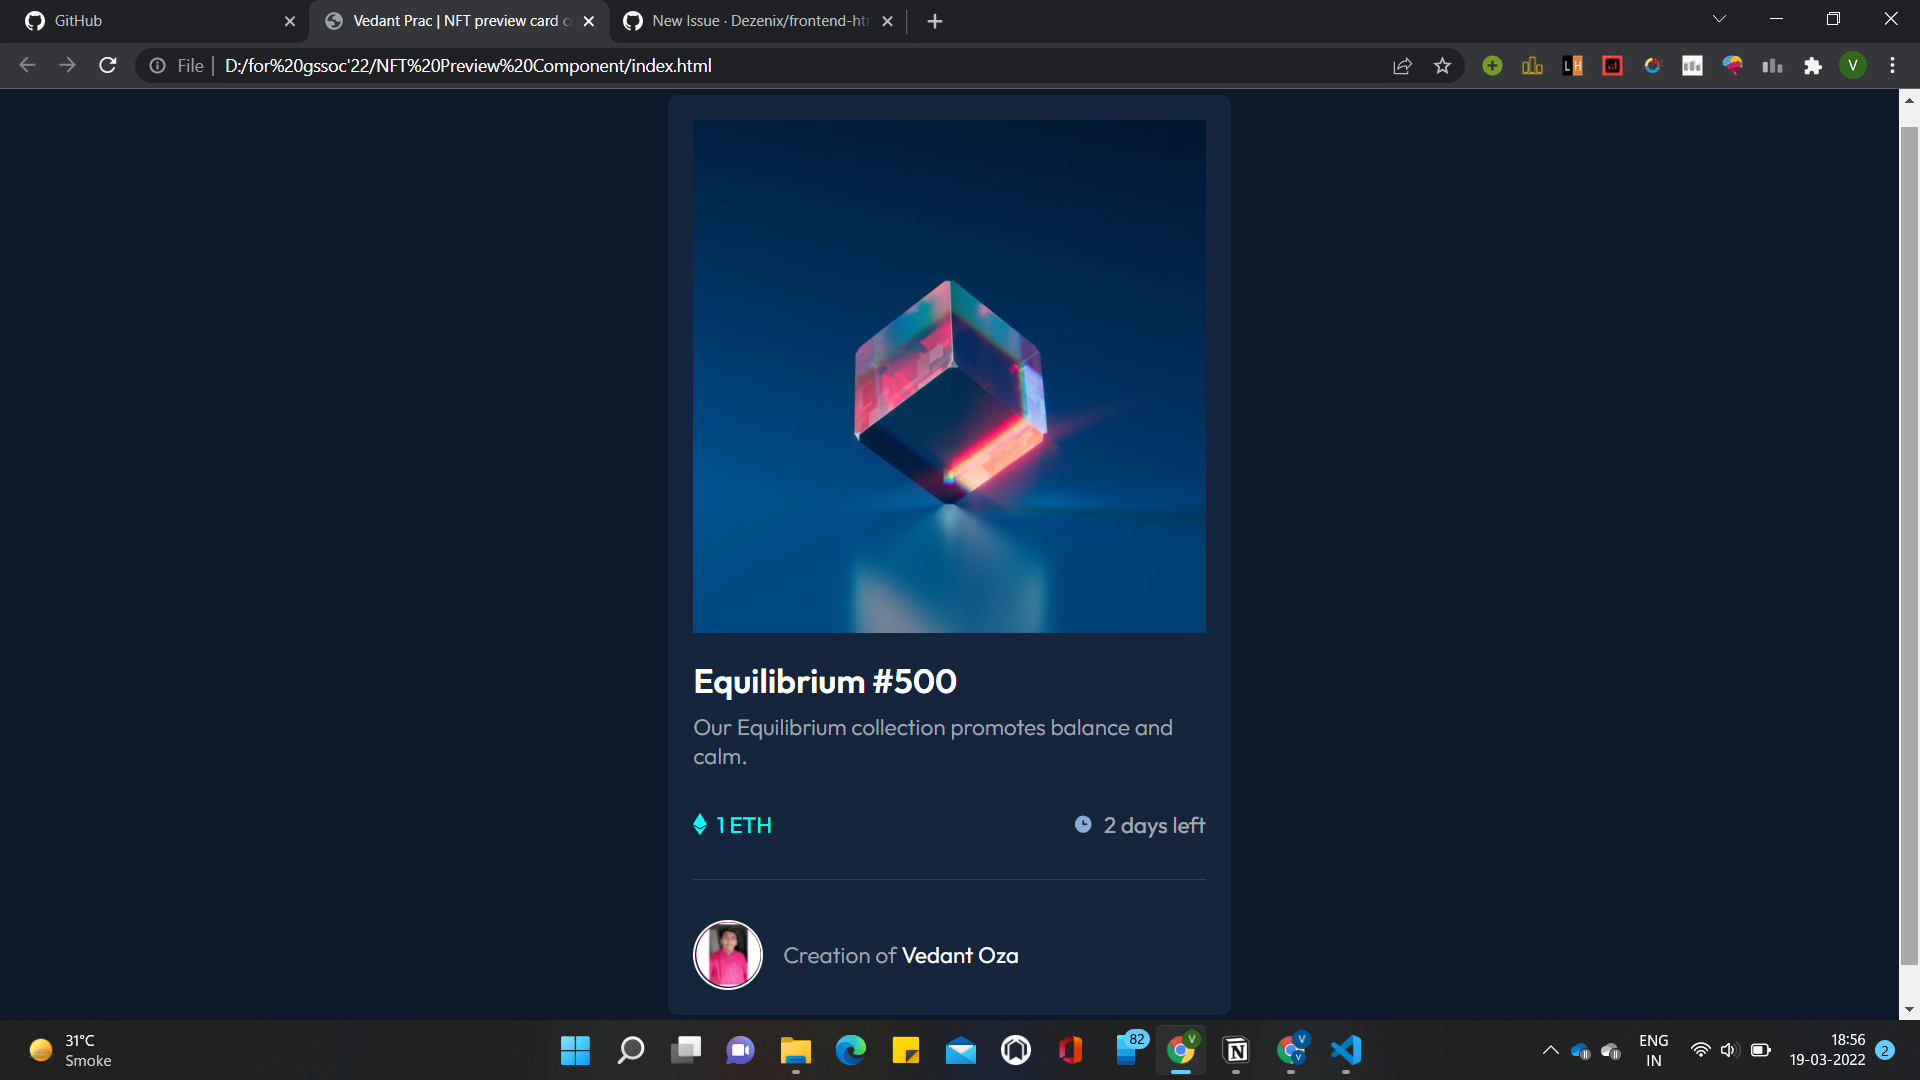This screenshot has height=1080, width=1920.
Task: Click the Equilibrium #500 title
Action: (824, 681)
